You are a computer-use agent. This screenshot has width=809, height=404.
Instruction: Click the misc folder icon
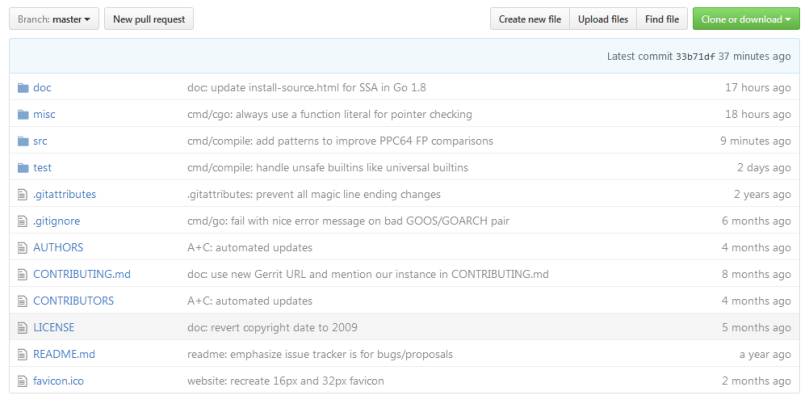coord(23,114)
